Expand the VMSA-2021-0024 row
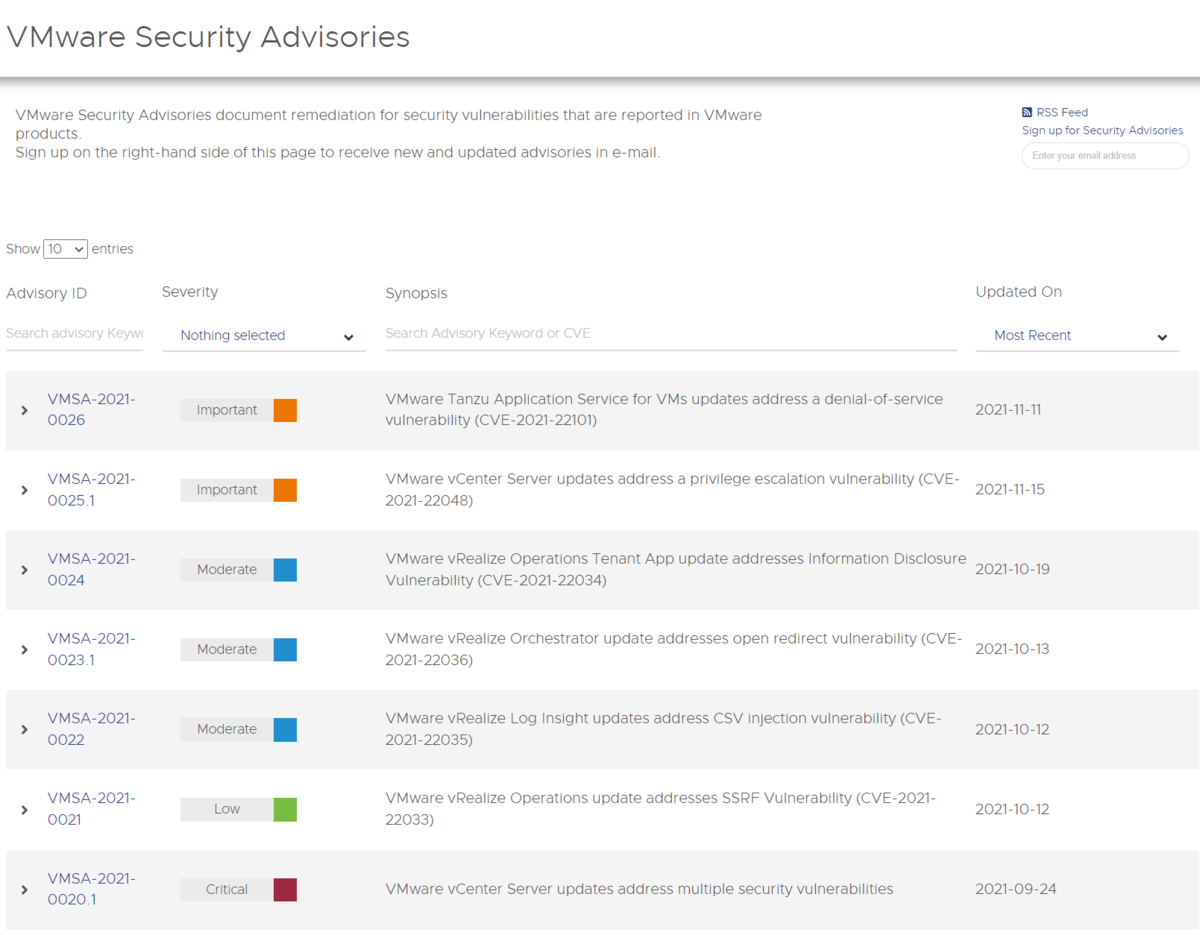The height and width of the screenshot is (935, 1200). (x=25, y=570)
